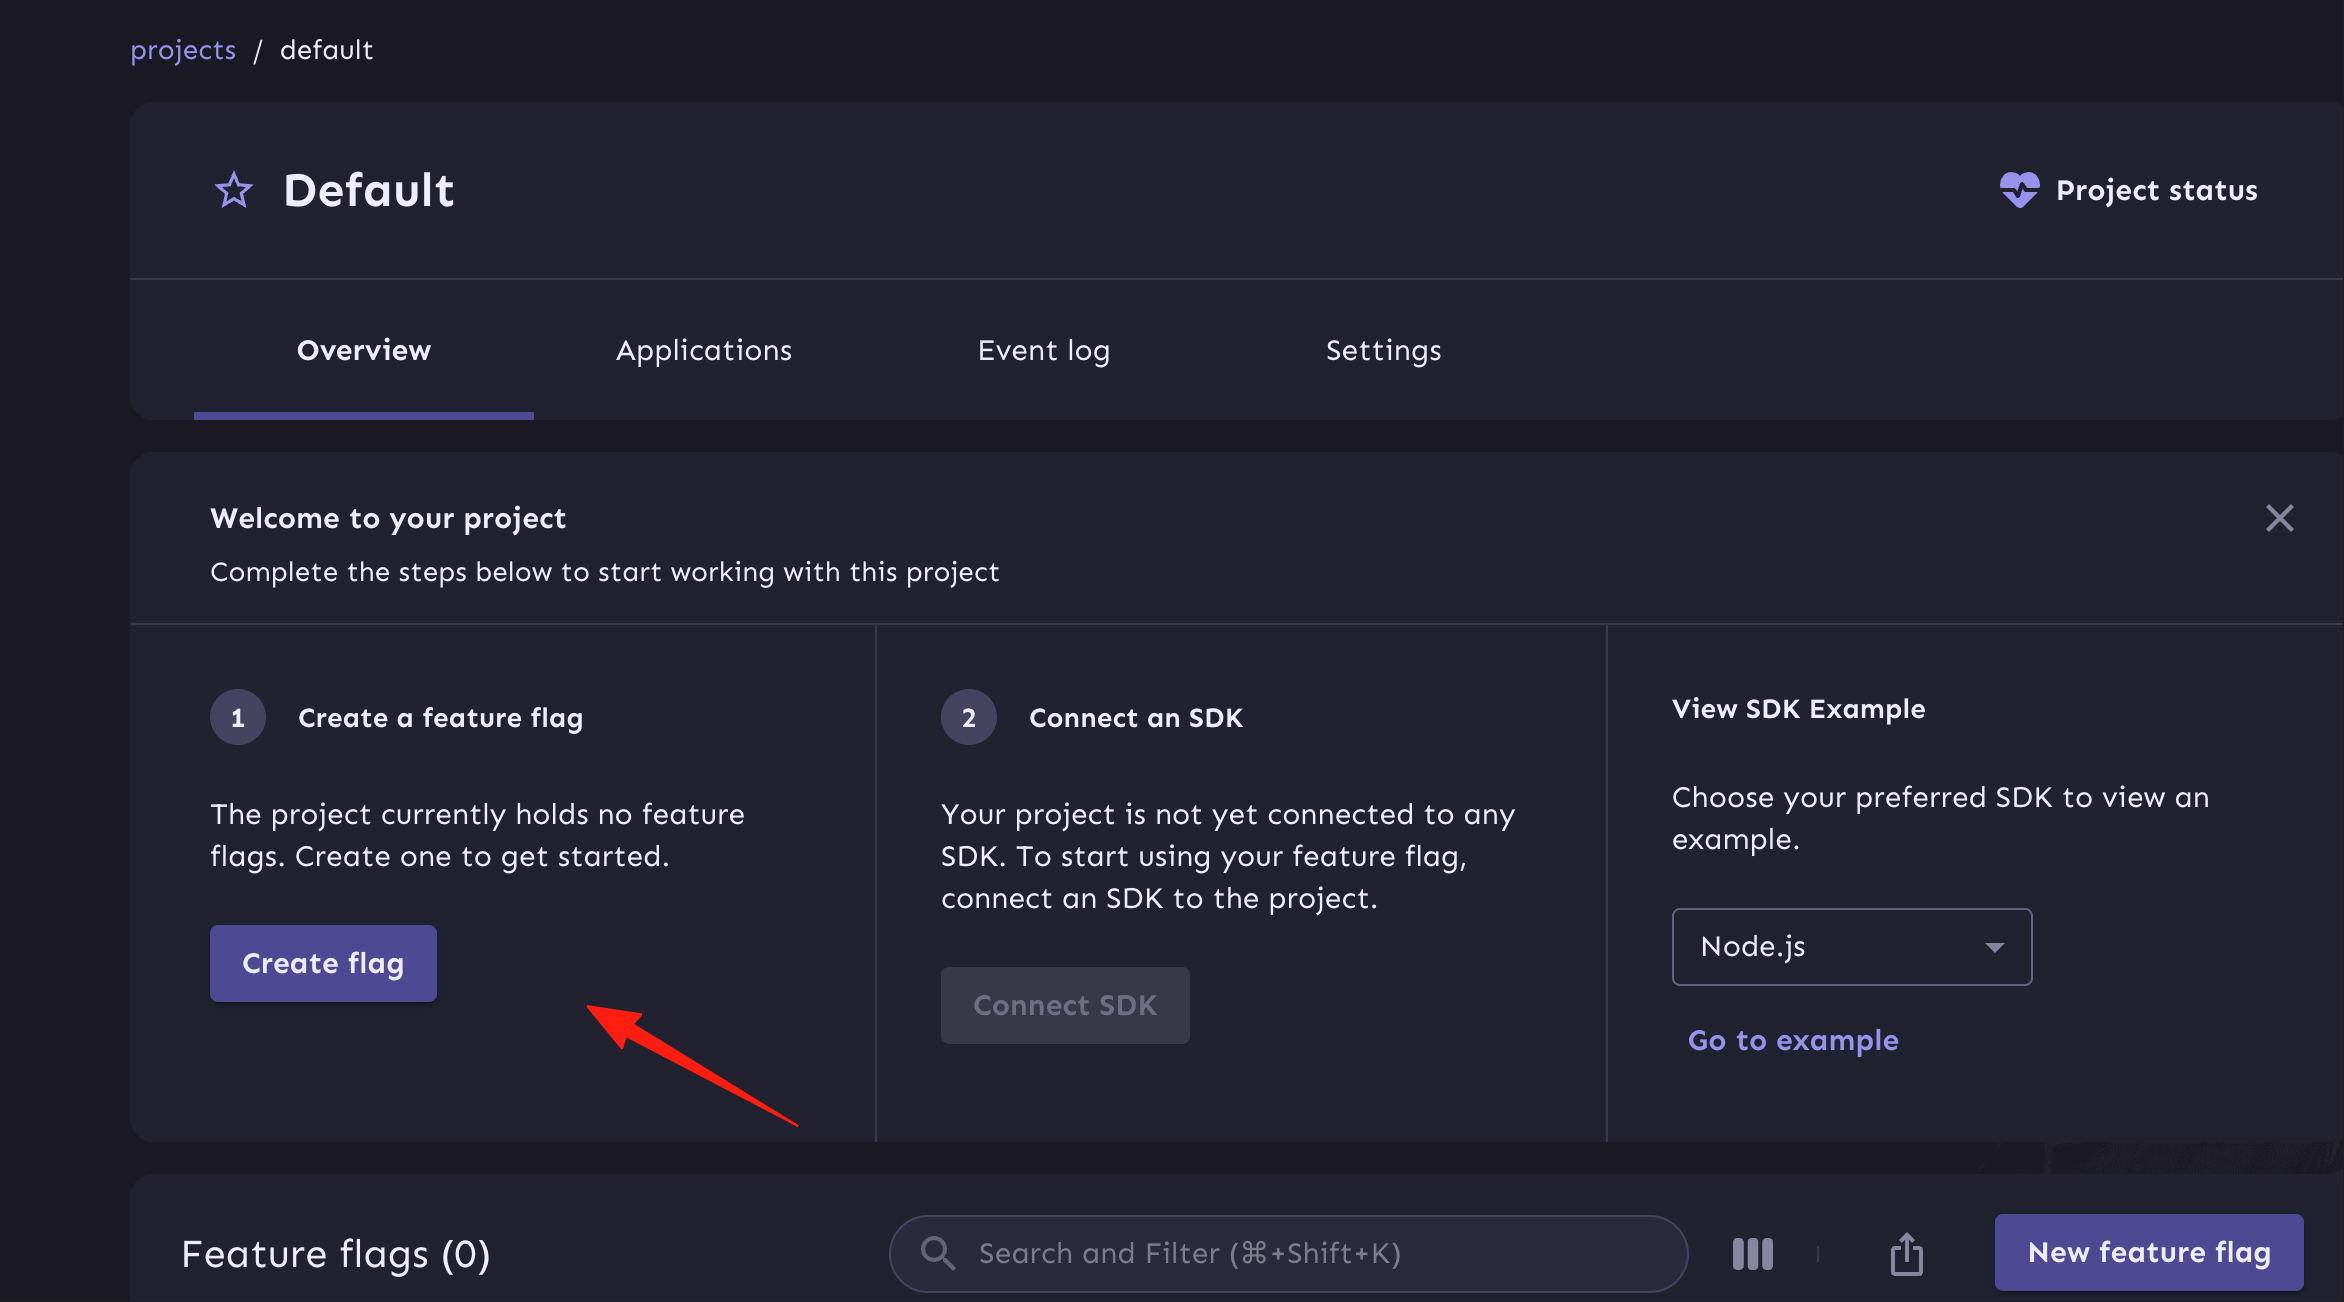The image size is (2344, 1302).
Task: Click the step 1 number badge
Action: click(238, 717)
